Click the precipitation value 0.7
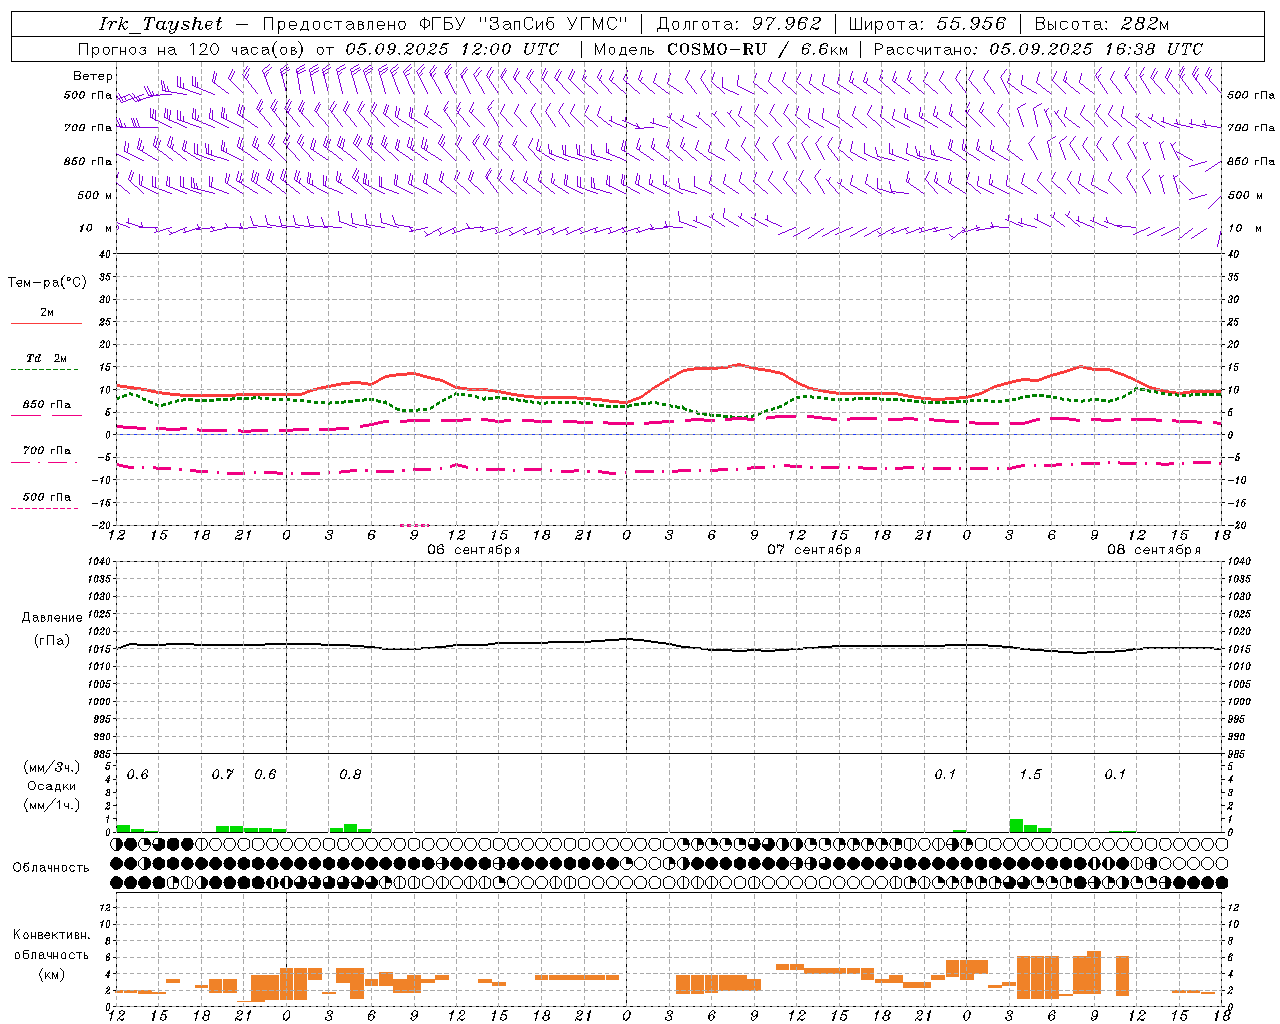1280x1024 pixels. 223,774
